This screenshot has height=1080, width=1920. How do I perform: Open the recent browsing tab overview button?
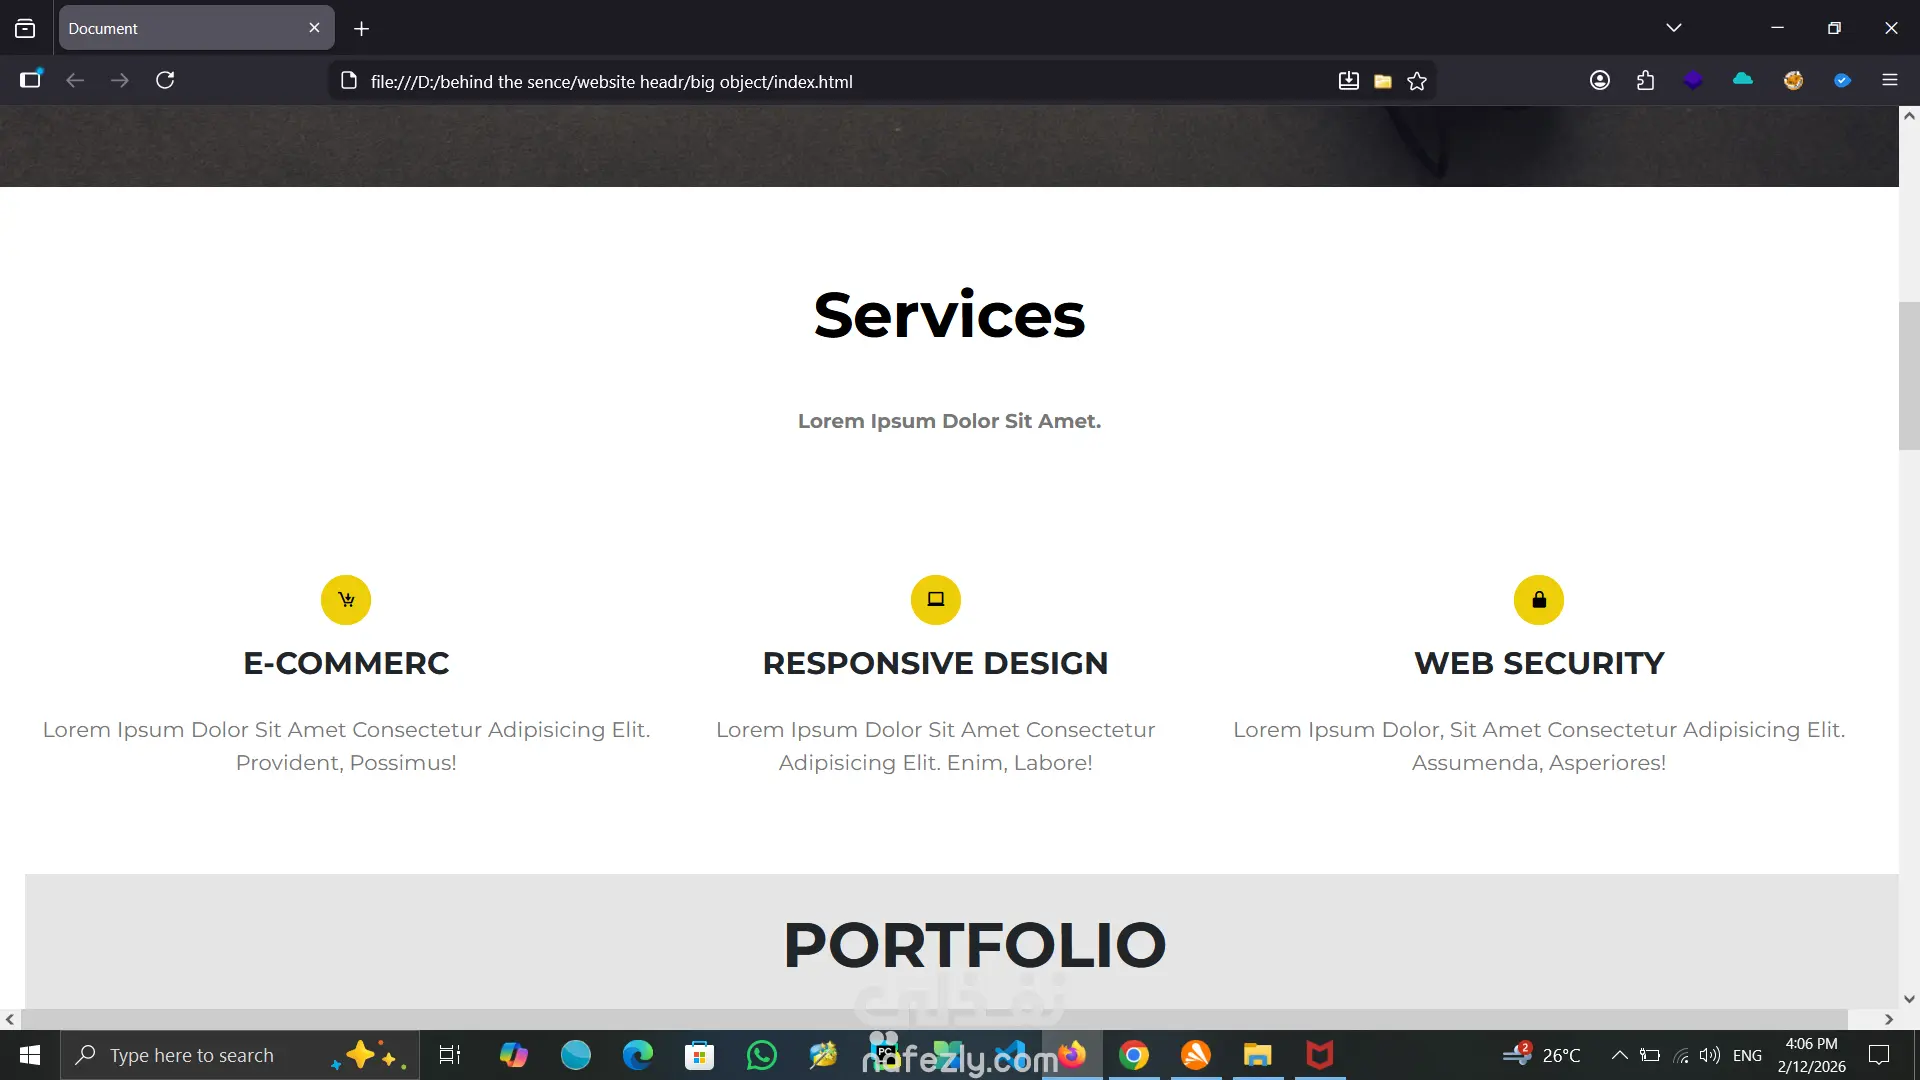coord(25,28)
